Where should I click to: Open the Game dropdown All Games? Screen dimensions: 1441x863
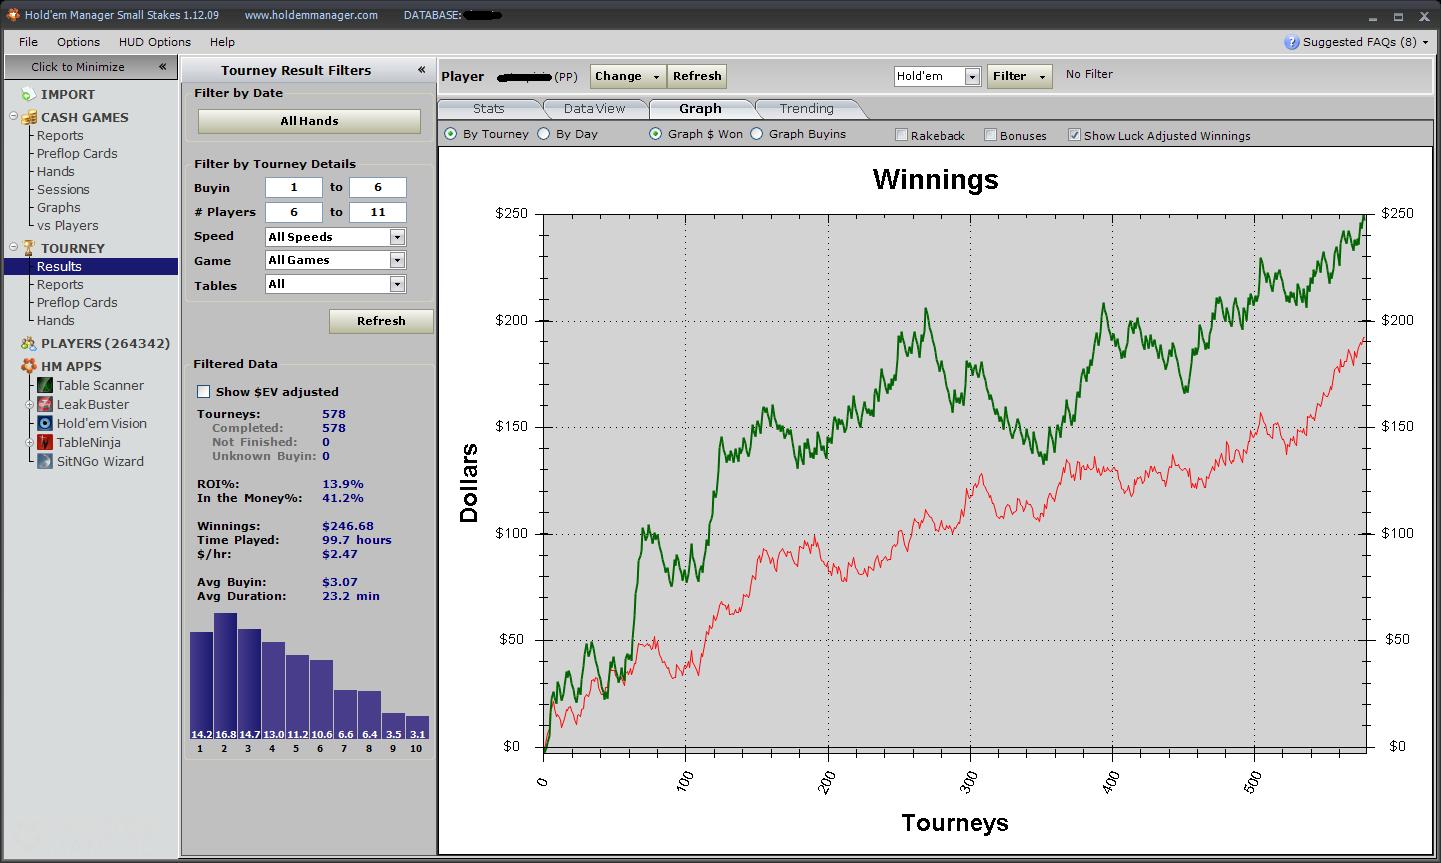pyautogui.click(x=335, y=260)
